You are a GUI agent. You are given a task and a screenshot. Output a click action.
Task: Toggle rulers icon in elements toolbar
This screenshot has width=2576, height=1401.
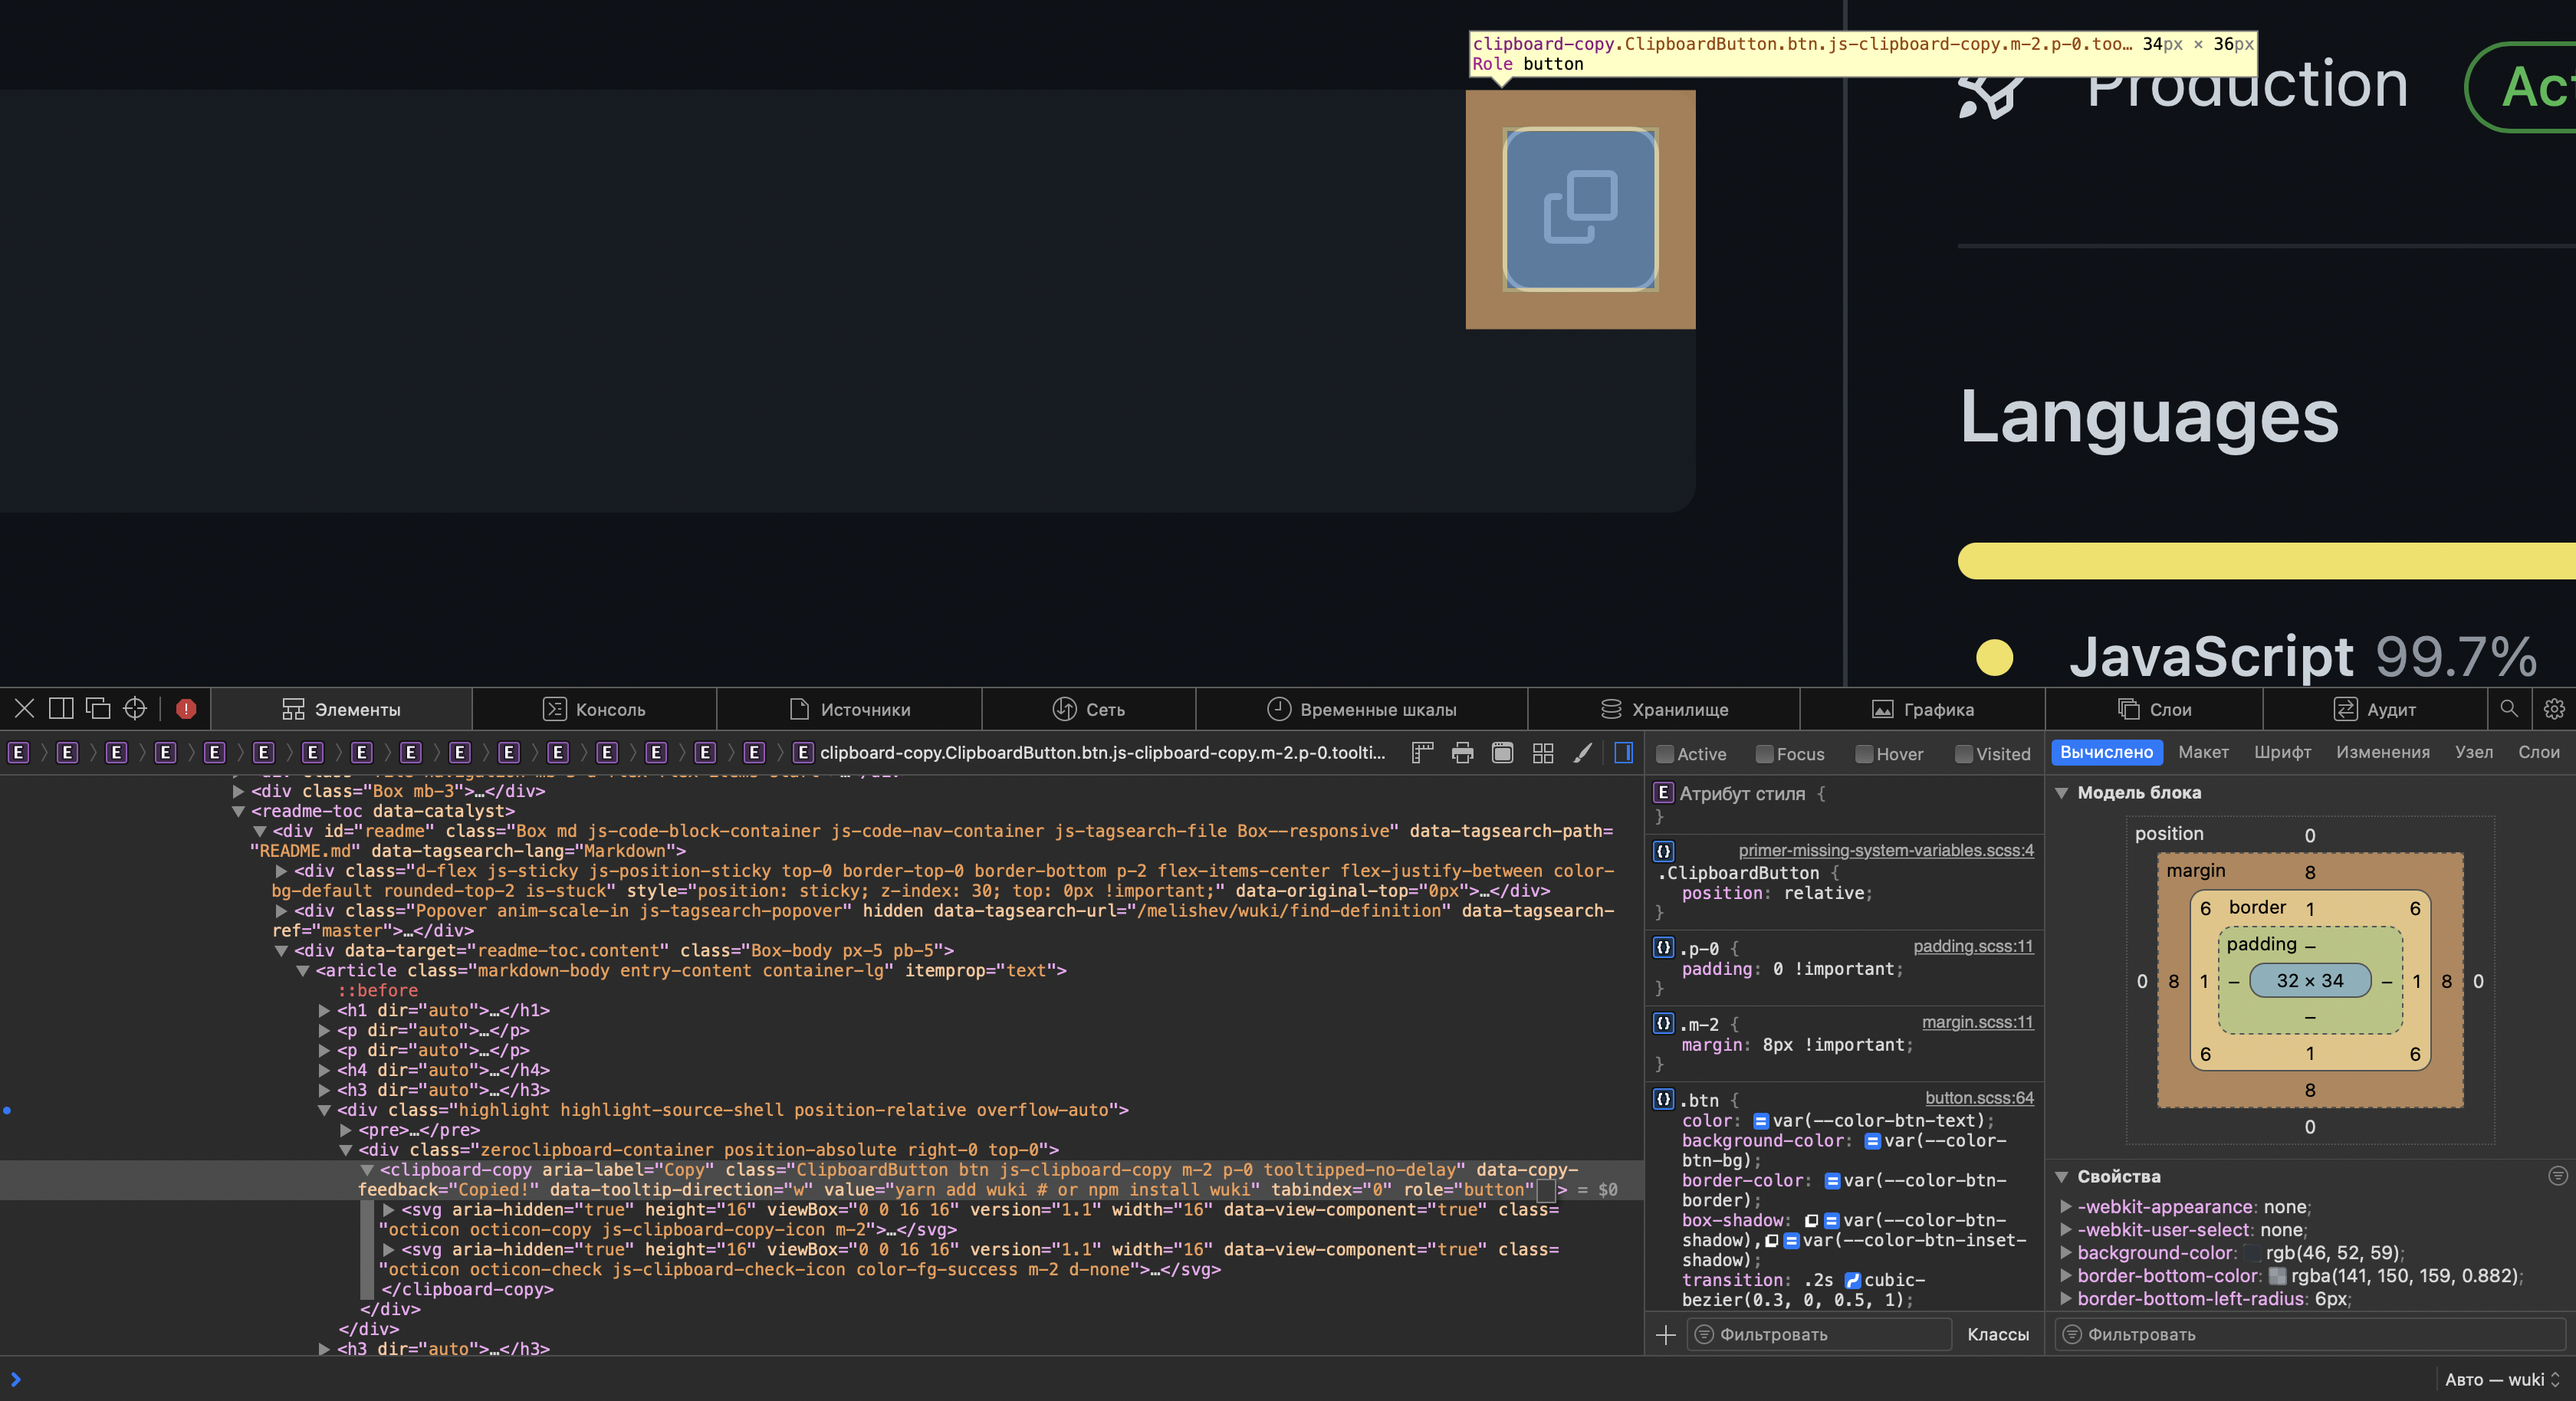tap(1422, 753)
